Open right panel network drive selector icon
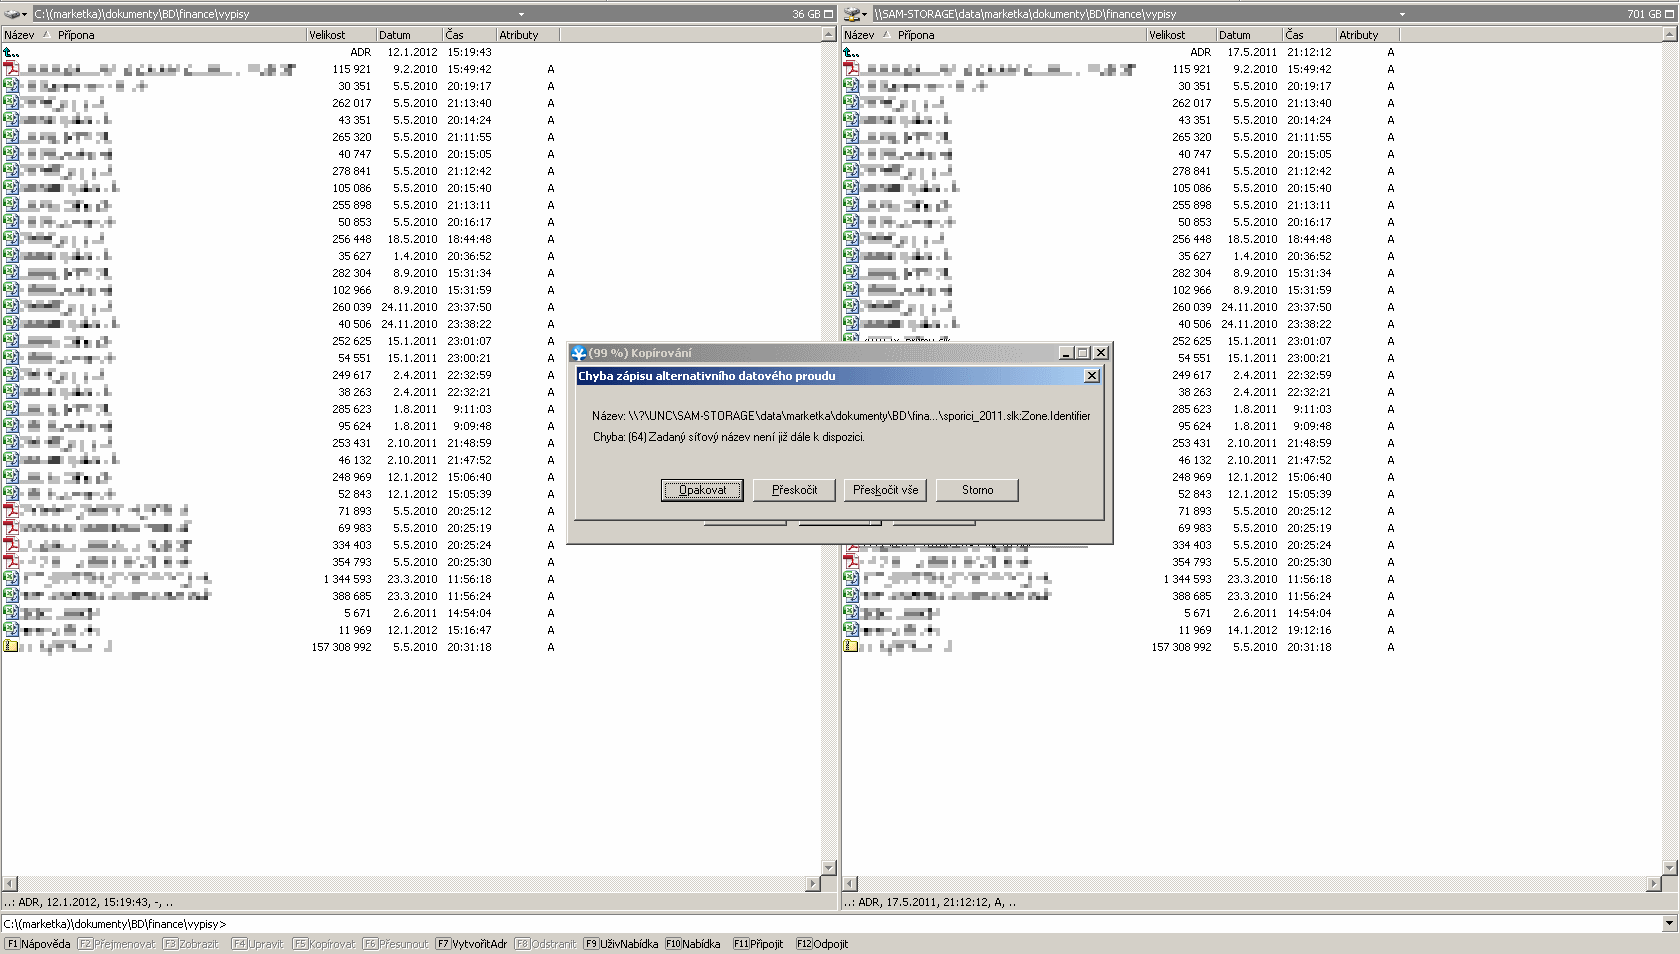Image resolution: width=1680 pixels, height=954 pixels. point(854,14)
